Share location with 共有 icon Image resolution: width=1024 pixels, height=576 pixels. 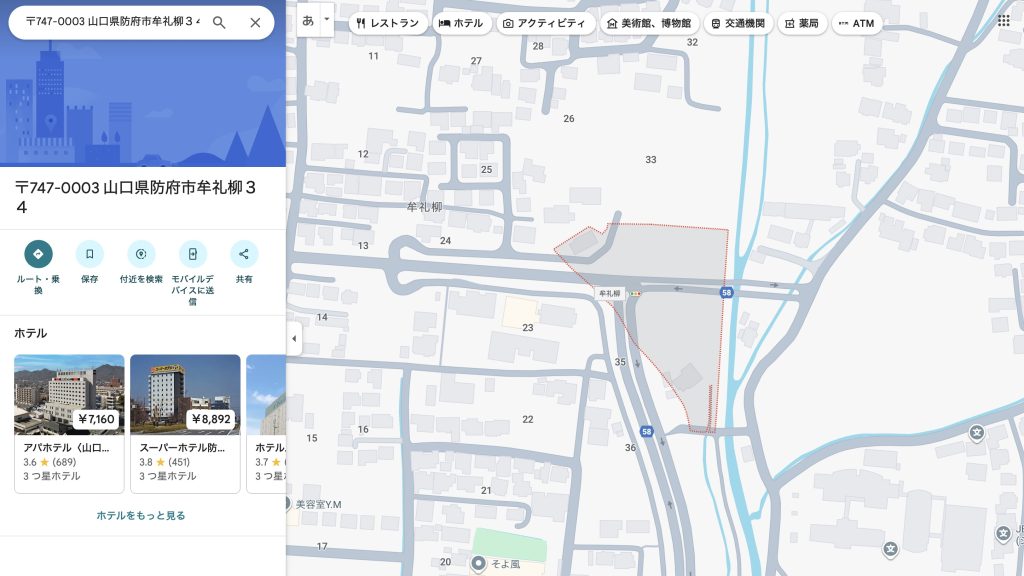coord(244,254)
